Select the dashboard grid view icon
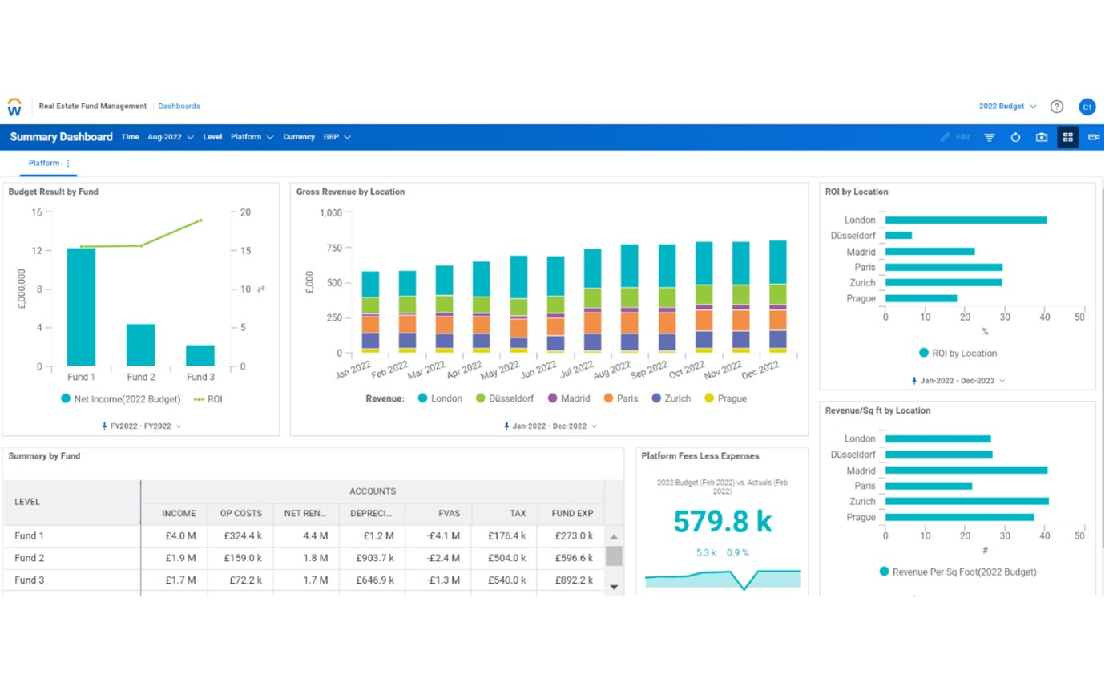Viewport: 1104px width, 690px height. (1067, 137)
